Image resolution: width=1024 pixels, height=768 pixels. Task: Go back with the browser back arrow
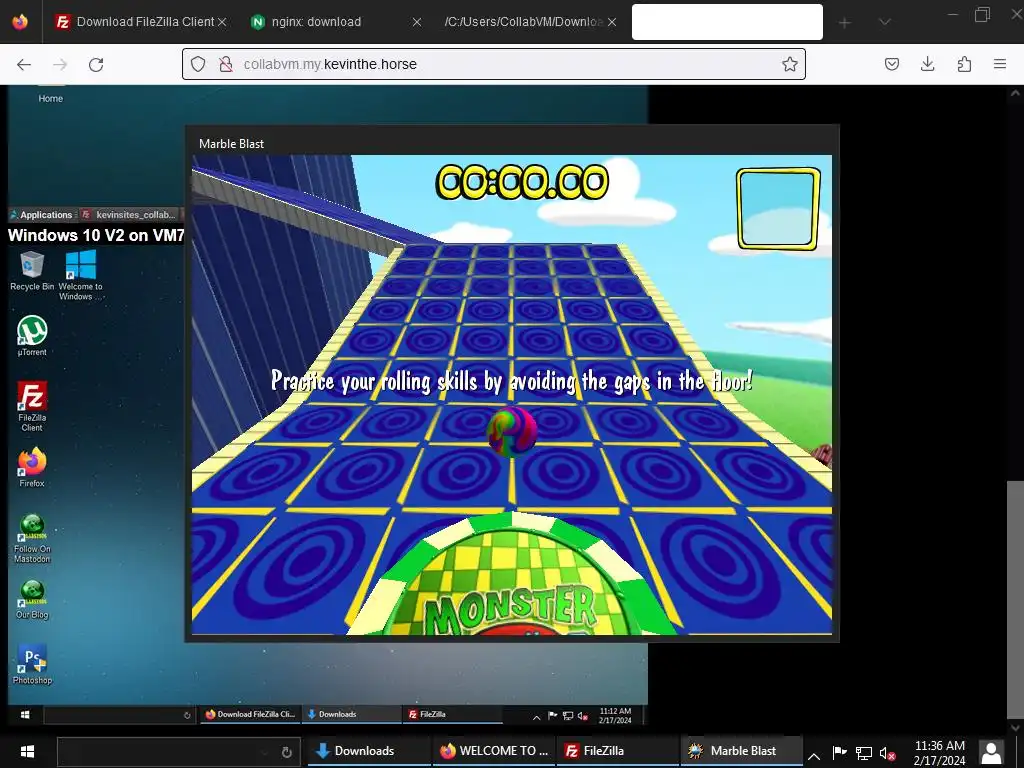(x=24, y=64)
